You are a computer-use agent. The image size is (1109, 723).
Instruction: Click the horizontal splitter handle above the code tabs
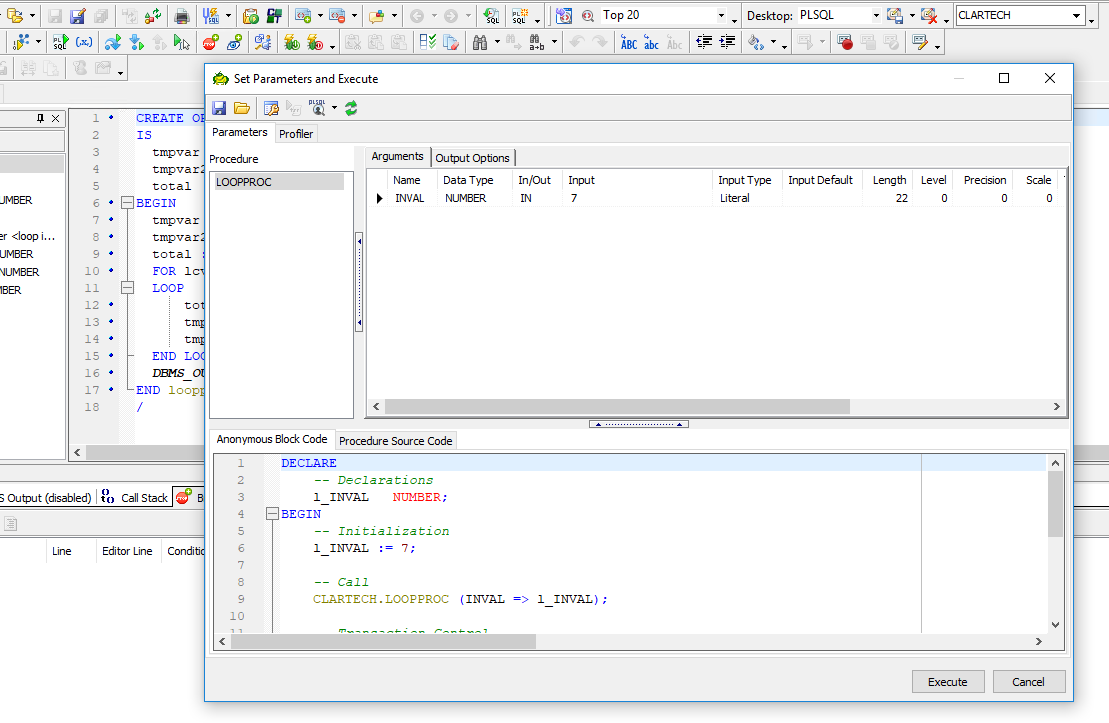pos(639,424)
